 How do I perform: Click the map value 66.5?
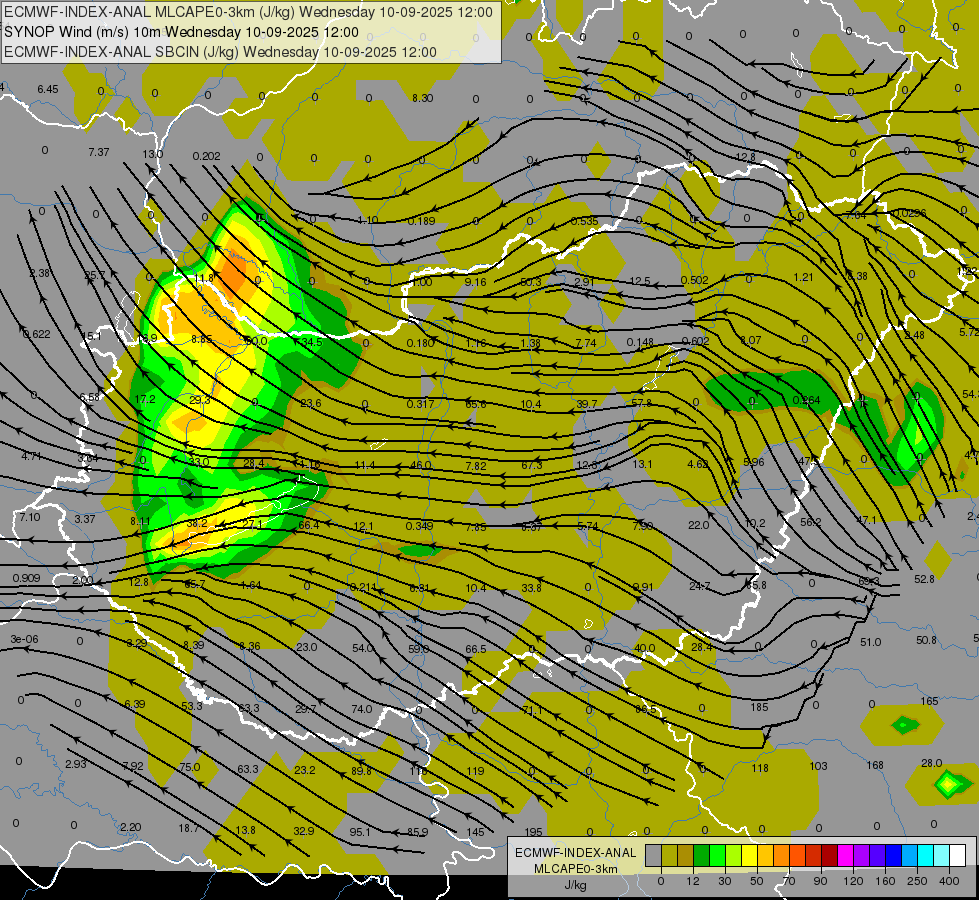tap(476, 650)
